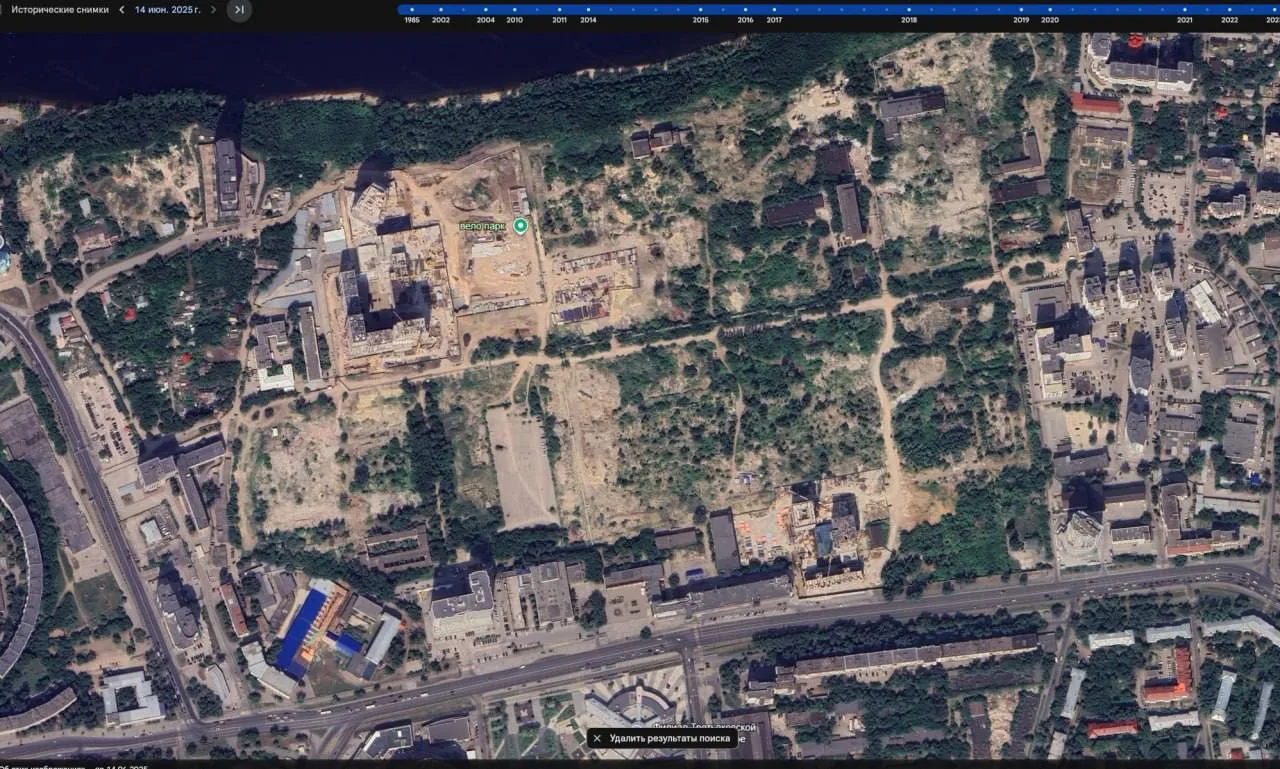This screenshot has height=769, width=1280.
Task: Select the 1985 marker on the timeline
Action: point(412,10)
